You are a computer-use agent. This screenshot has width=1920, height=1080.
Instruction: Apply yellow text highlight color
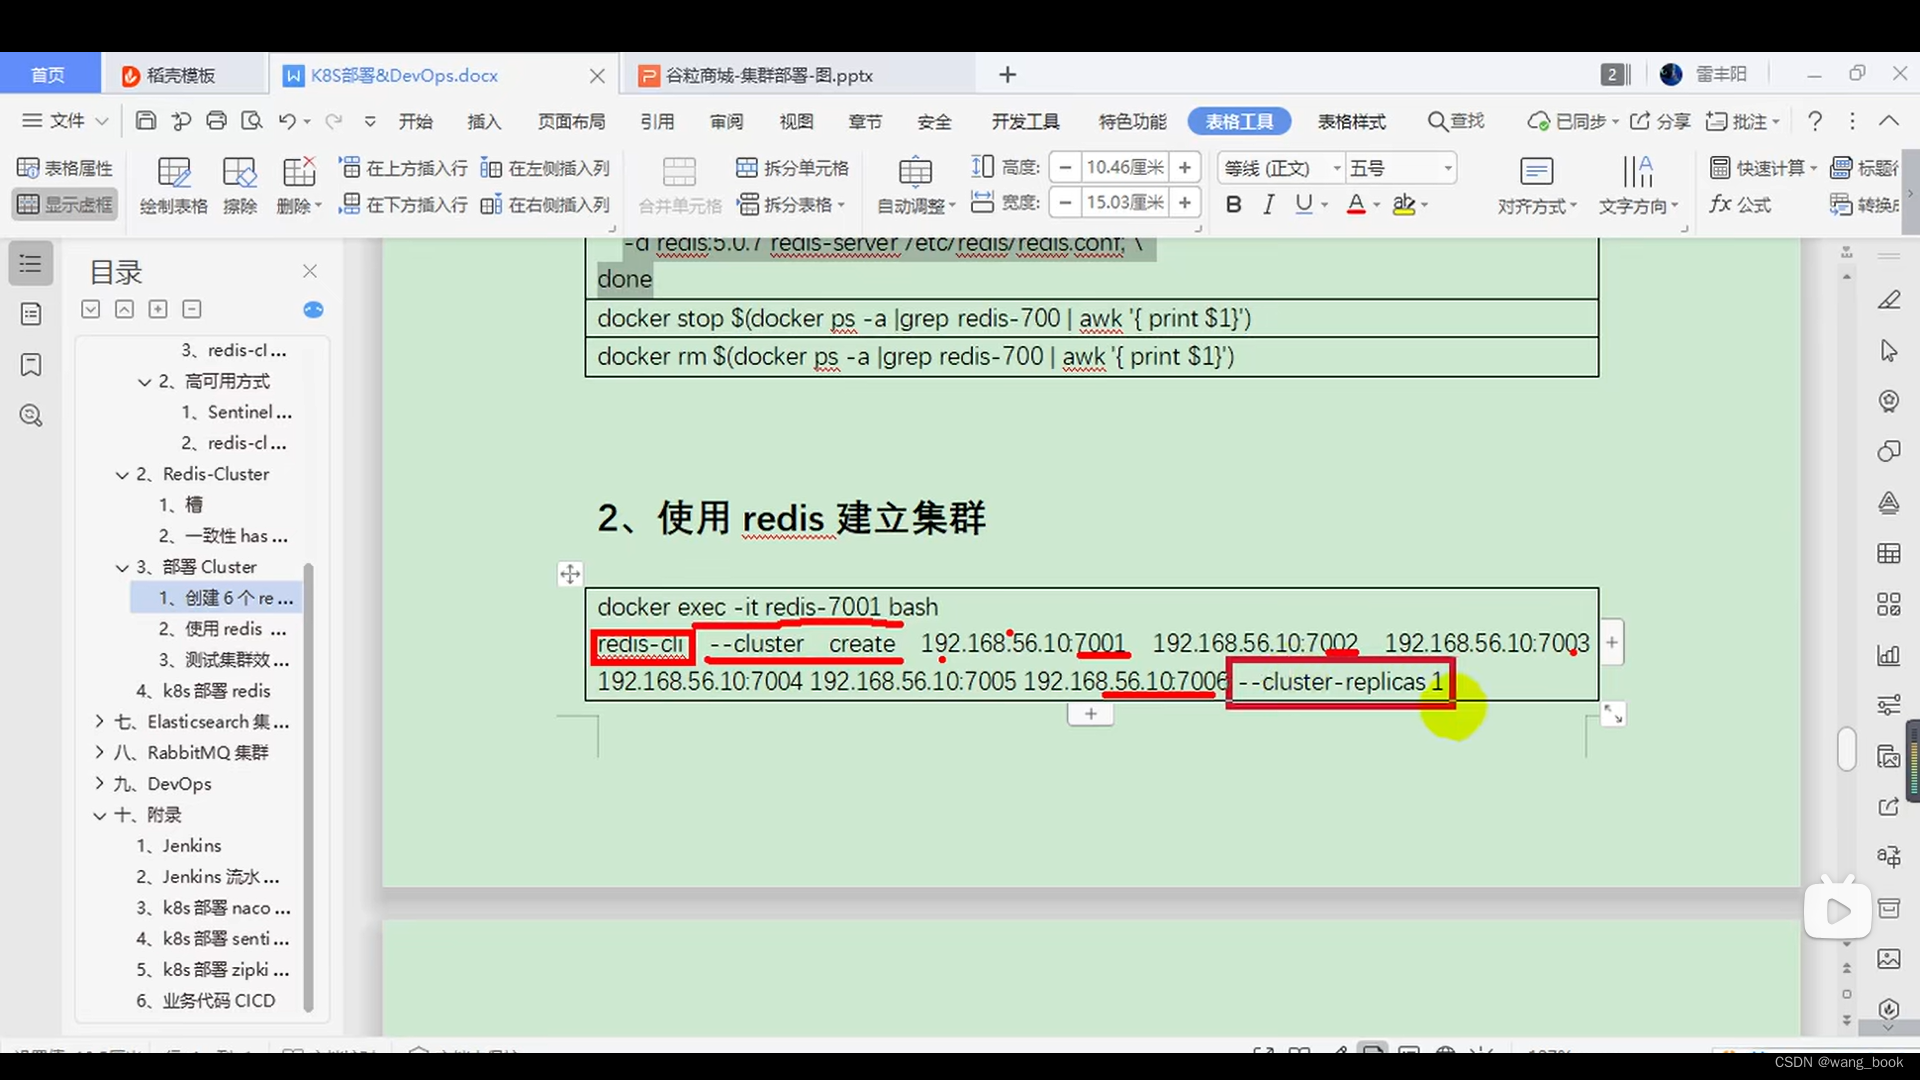pyautogui.click(x=1404, y=204)
